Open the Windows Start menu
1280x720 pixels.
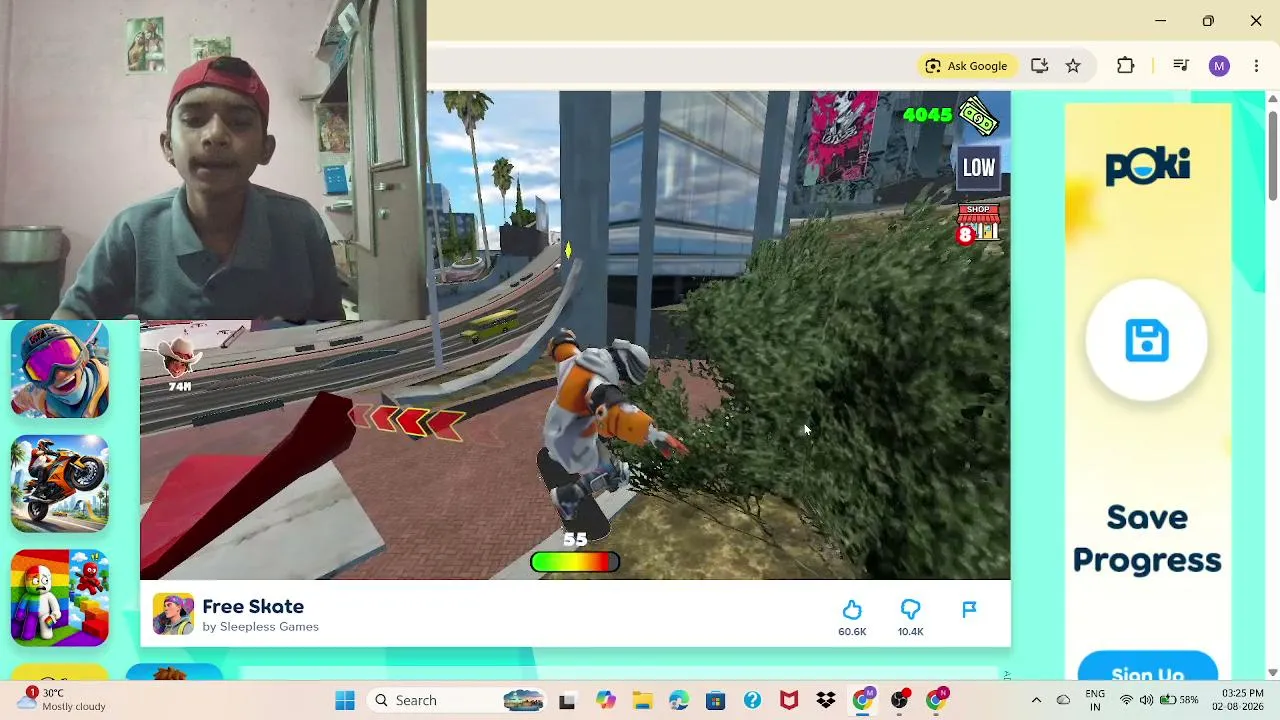[x=345, y=700]
